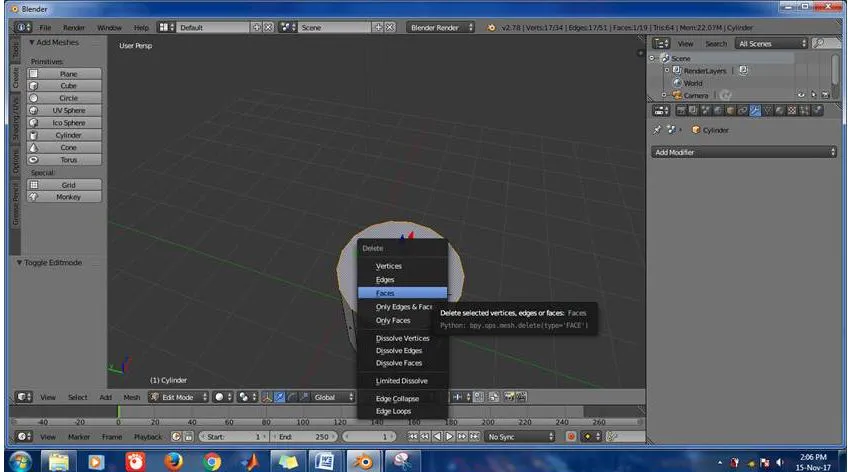
Task: Add a Monkey mesh
Action: pyautogui.click(x=64, y=197)
